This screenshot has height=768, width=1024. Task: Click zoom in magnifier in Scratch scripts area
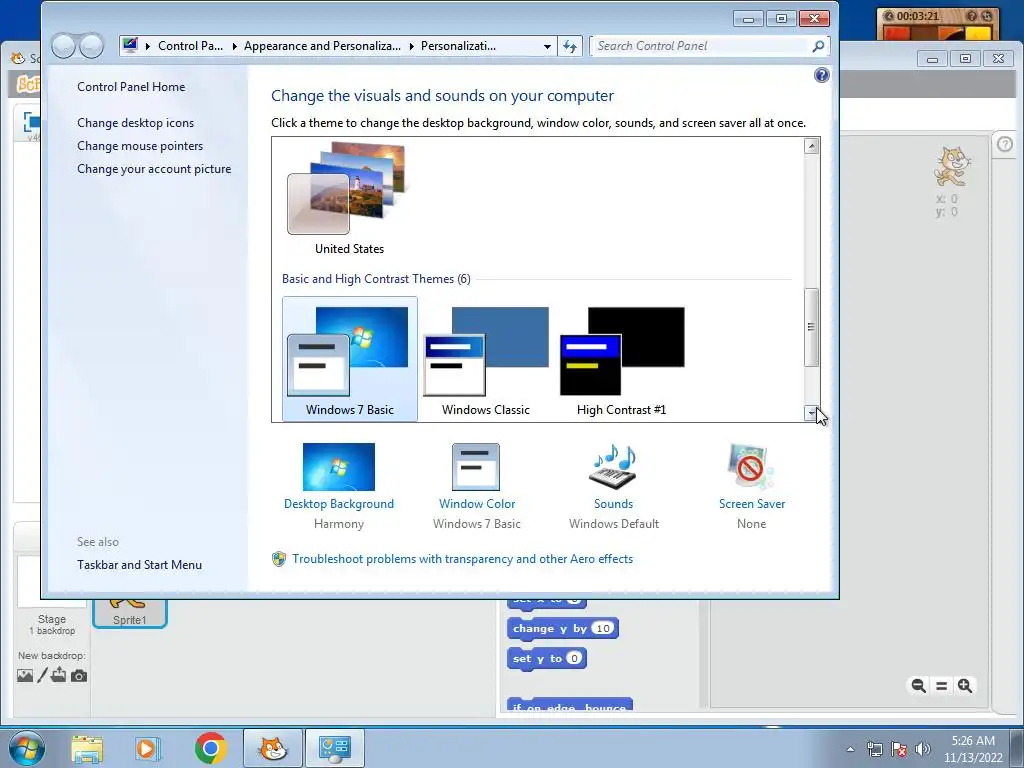click(965, 685)
